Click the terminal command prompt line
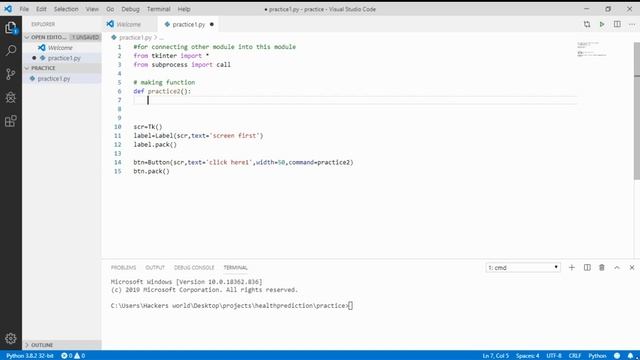This screenshot has width=640, height=360. pos(231,306)
